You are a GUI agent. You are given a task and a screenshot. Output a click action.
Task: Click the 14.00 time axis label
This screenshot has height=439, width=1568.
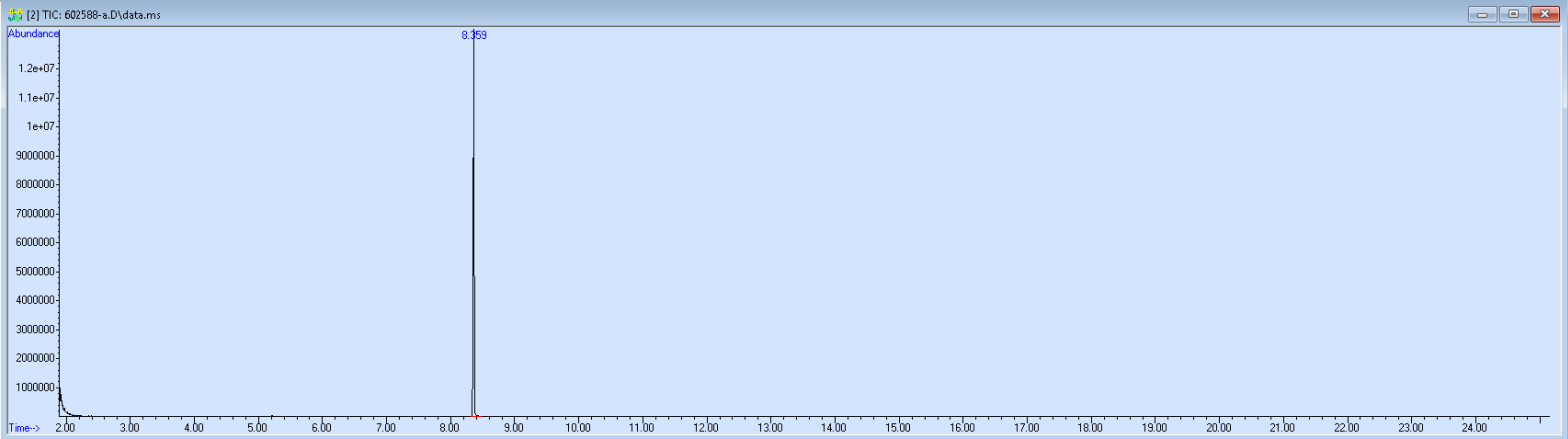(x=834, y=428)
